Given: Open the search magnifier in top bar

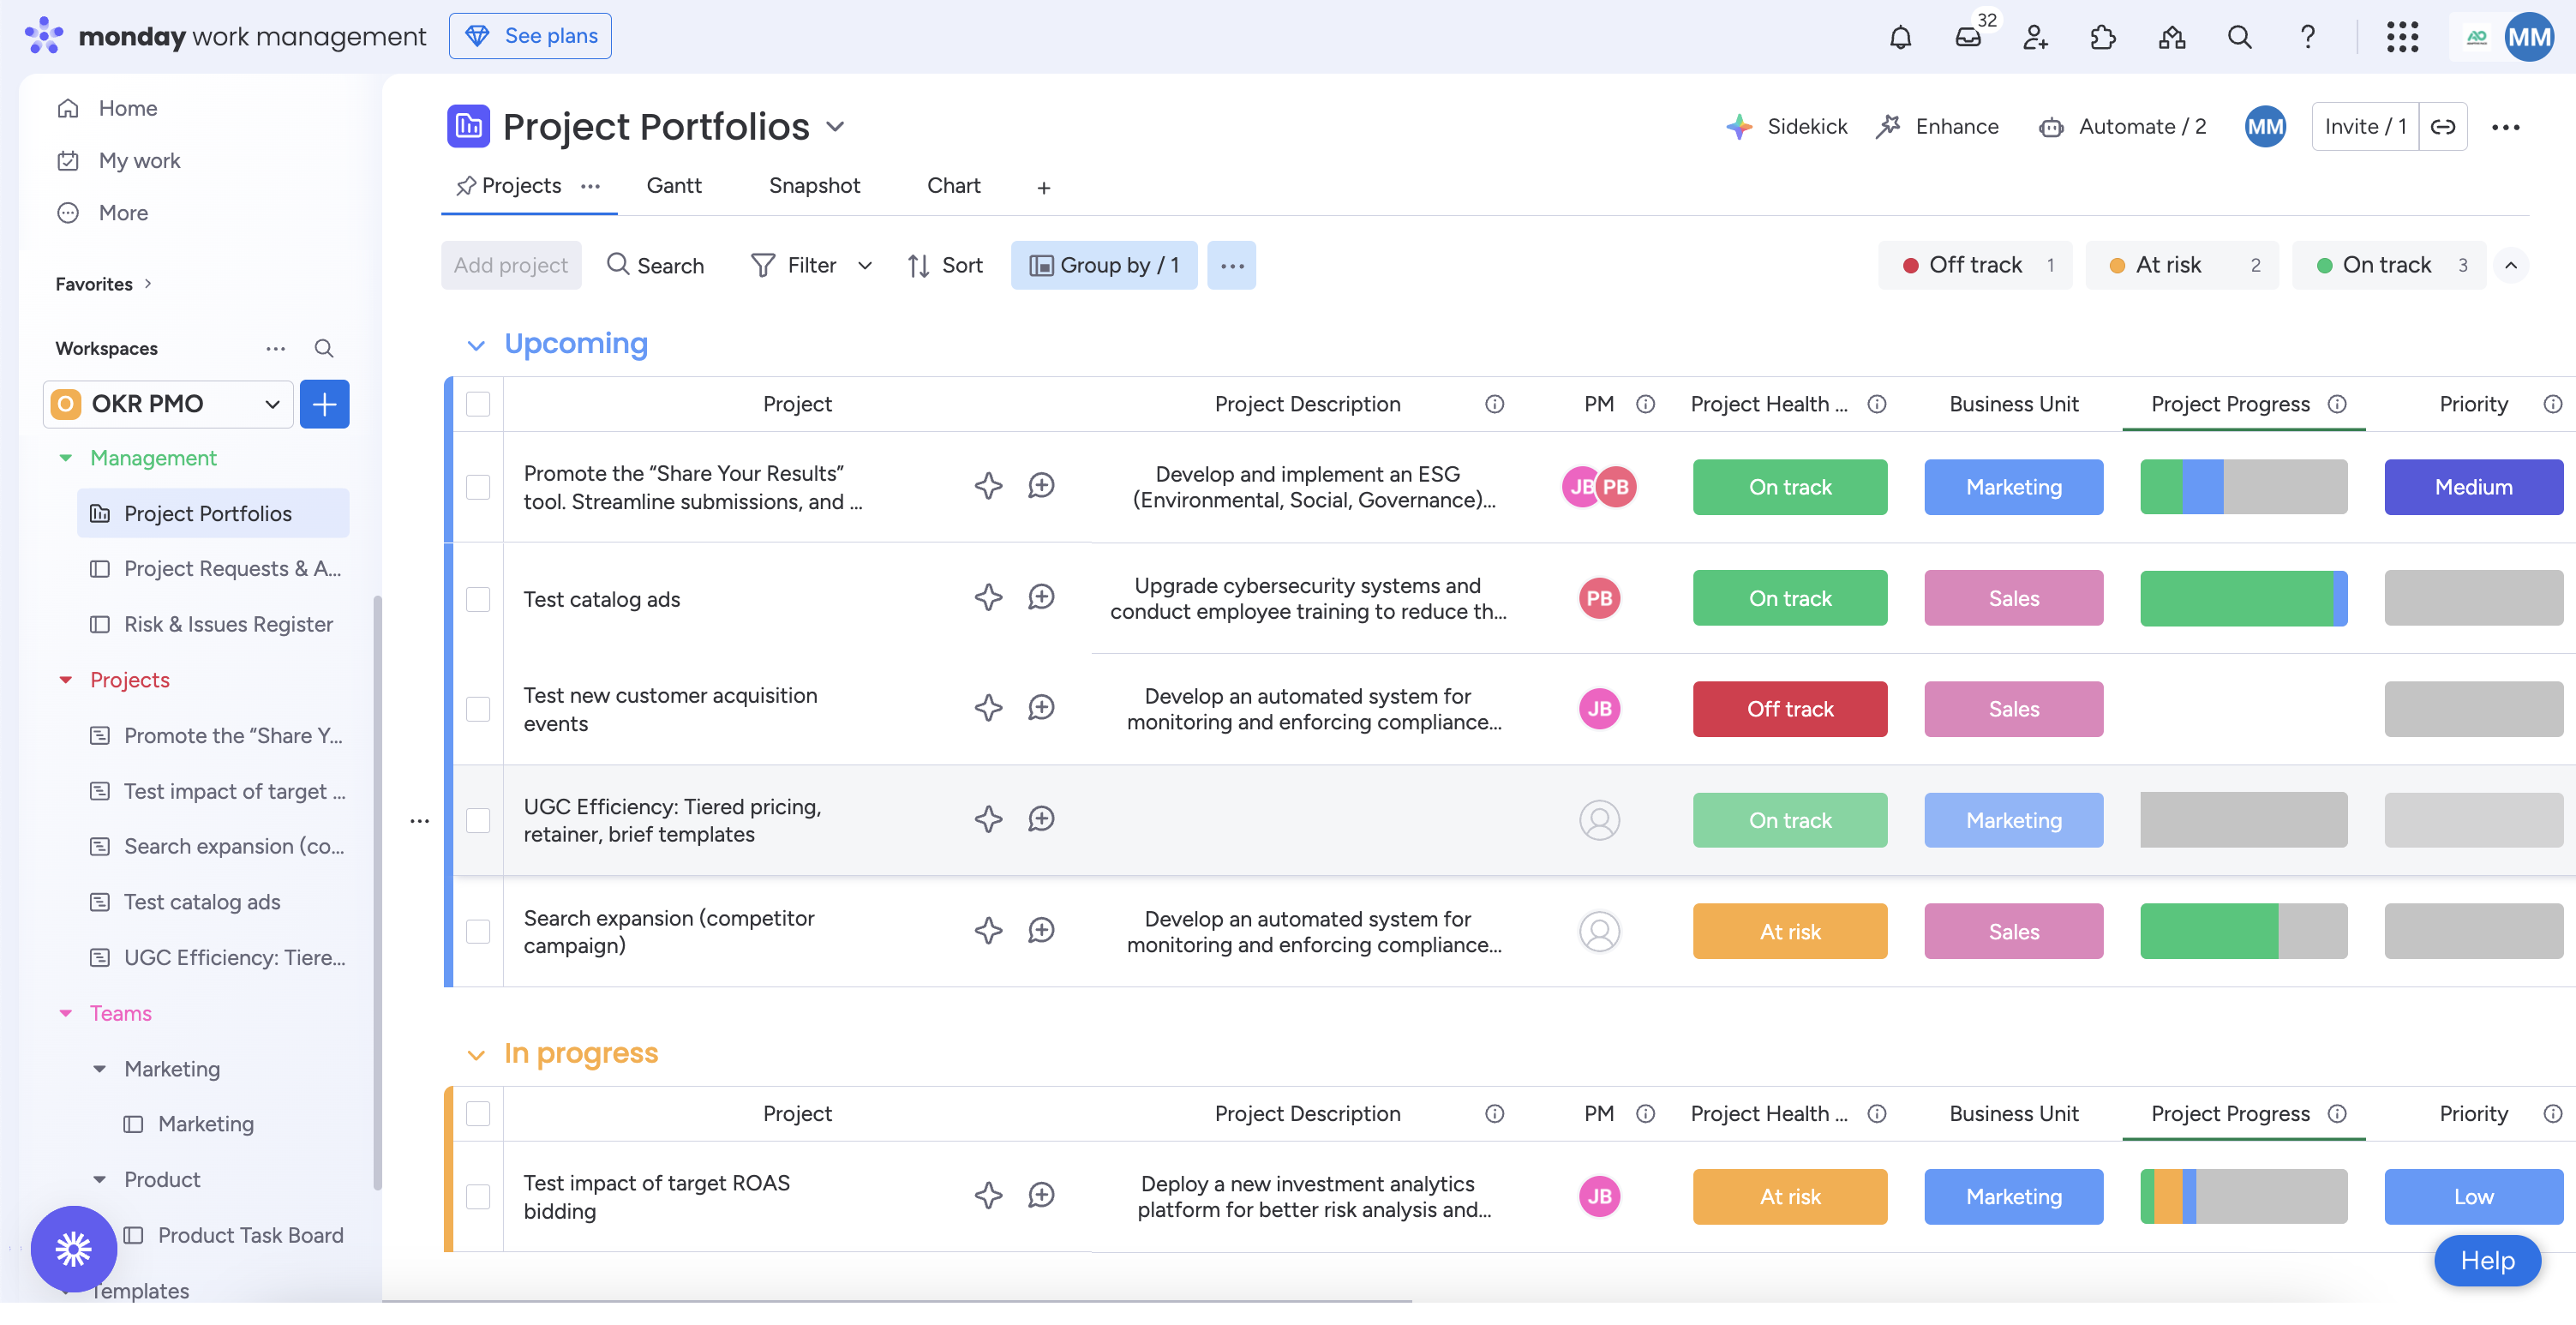Looking at the screenshot, I should click(x=2239, y=38).
